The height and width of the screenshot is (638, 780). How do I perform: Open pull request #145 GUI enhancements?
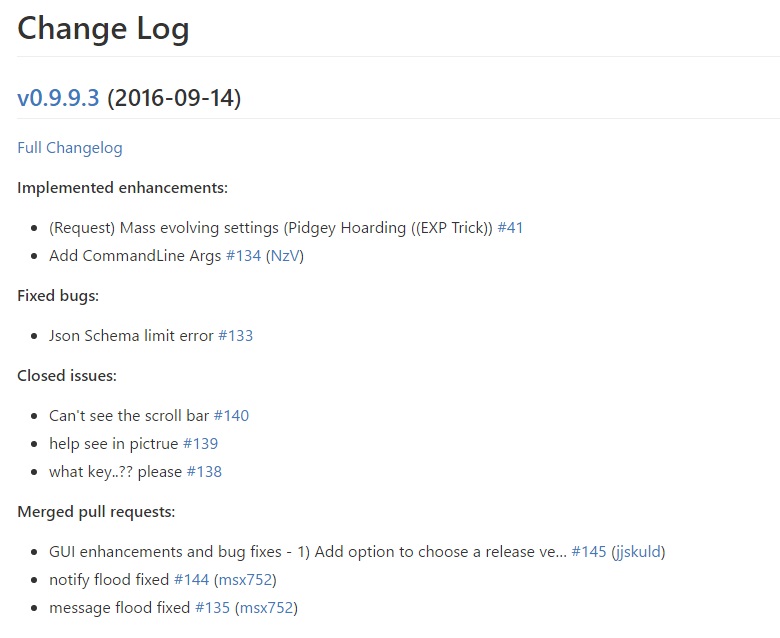click(589, 551)
